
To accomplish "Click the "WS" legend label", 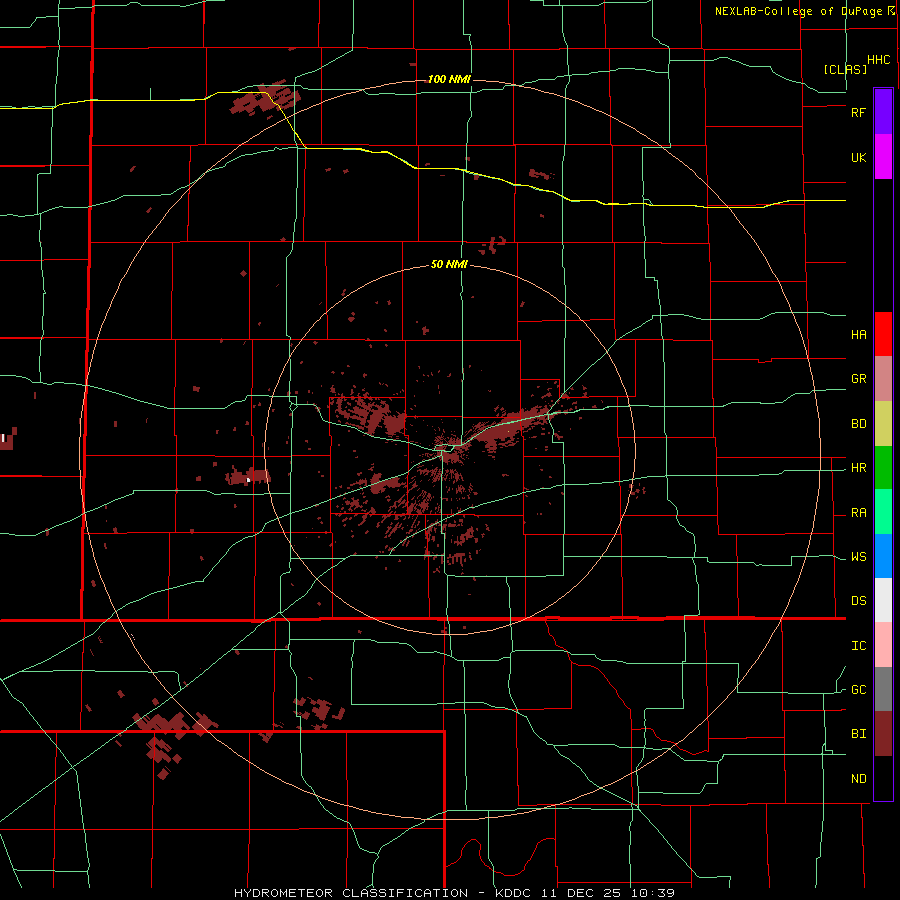I will 858,557.
